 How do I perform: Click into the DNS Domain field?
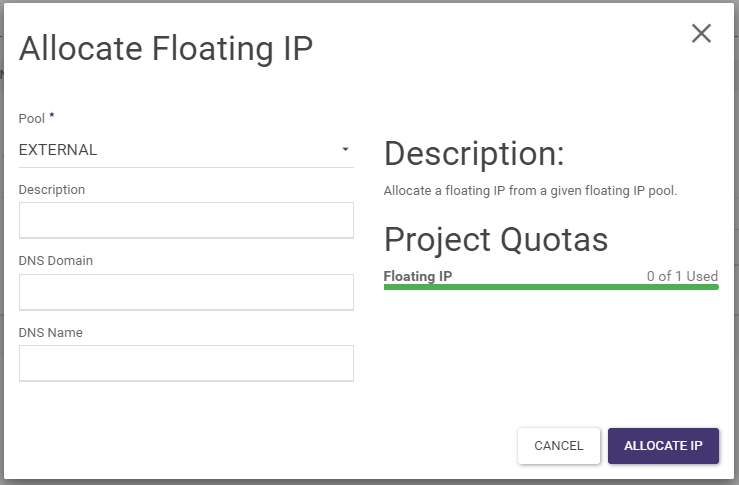pyautogui.click(x=186, y=292)
